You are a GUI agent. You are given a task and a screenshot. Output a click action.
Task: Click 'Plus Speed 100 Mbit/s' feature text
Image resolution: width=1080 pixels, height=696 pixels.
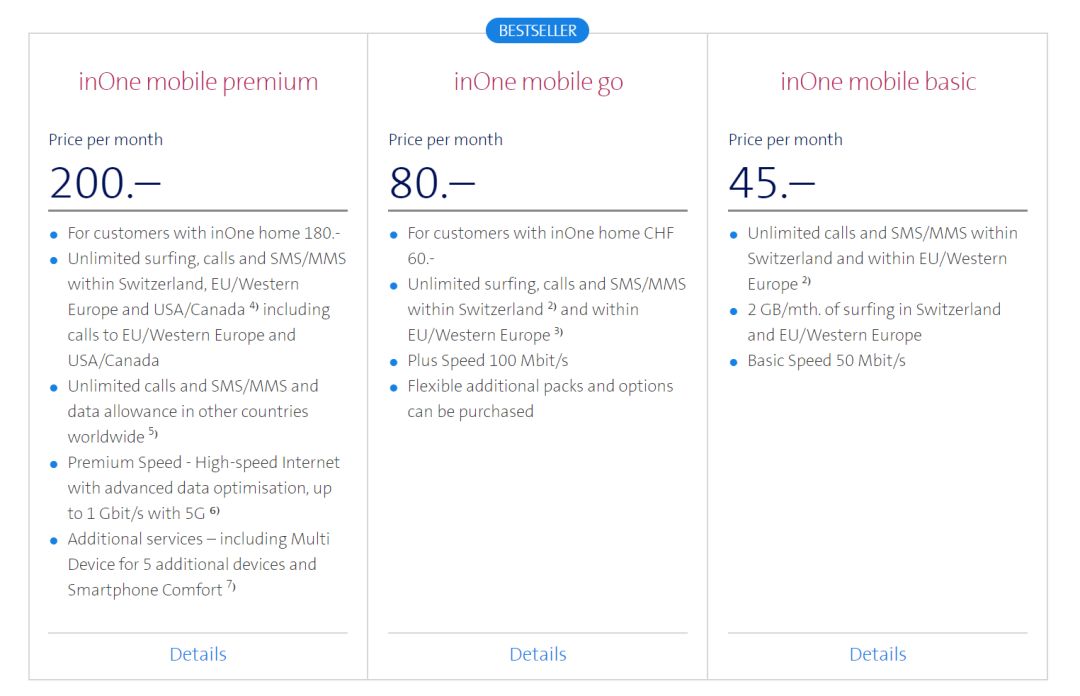(x=488, y=360)
